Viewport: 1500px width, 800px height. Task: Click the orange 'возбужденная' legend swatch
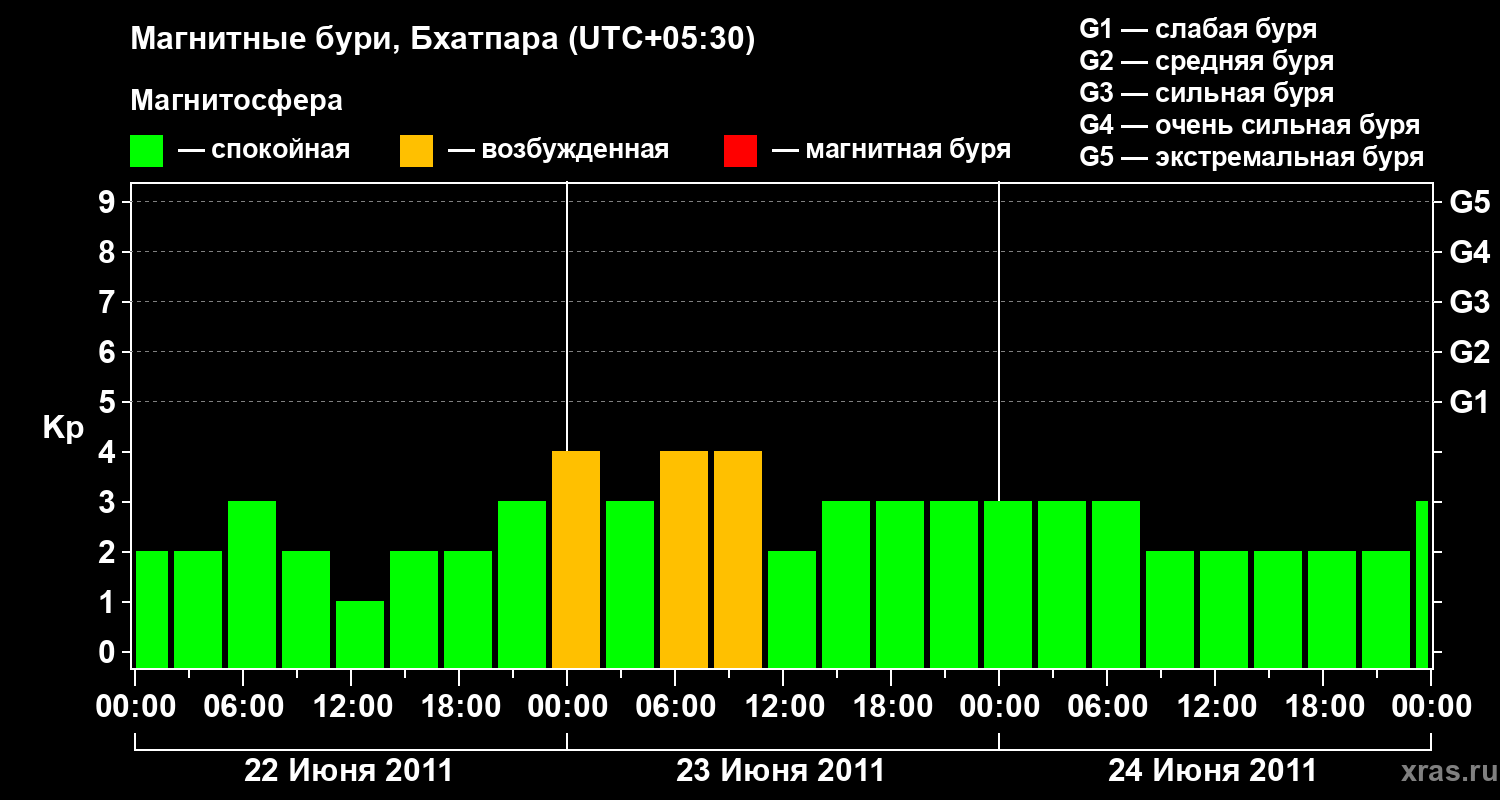point(416,151)
